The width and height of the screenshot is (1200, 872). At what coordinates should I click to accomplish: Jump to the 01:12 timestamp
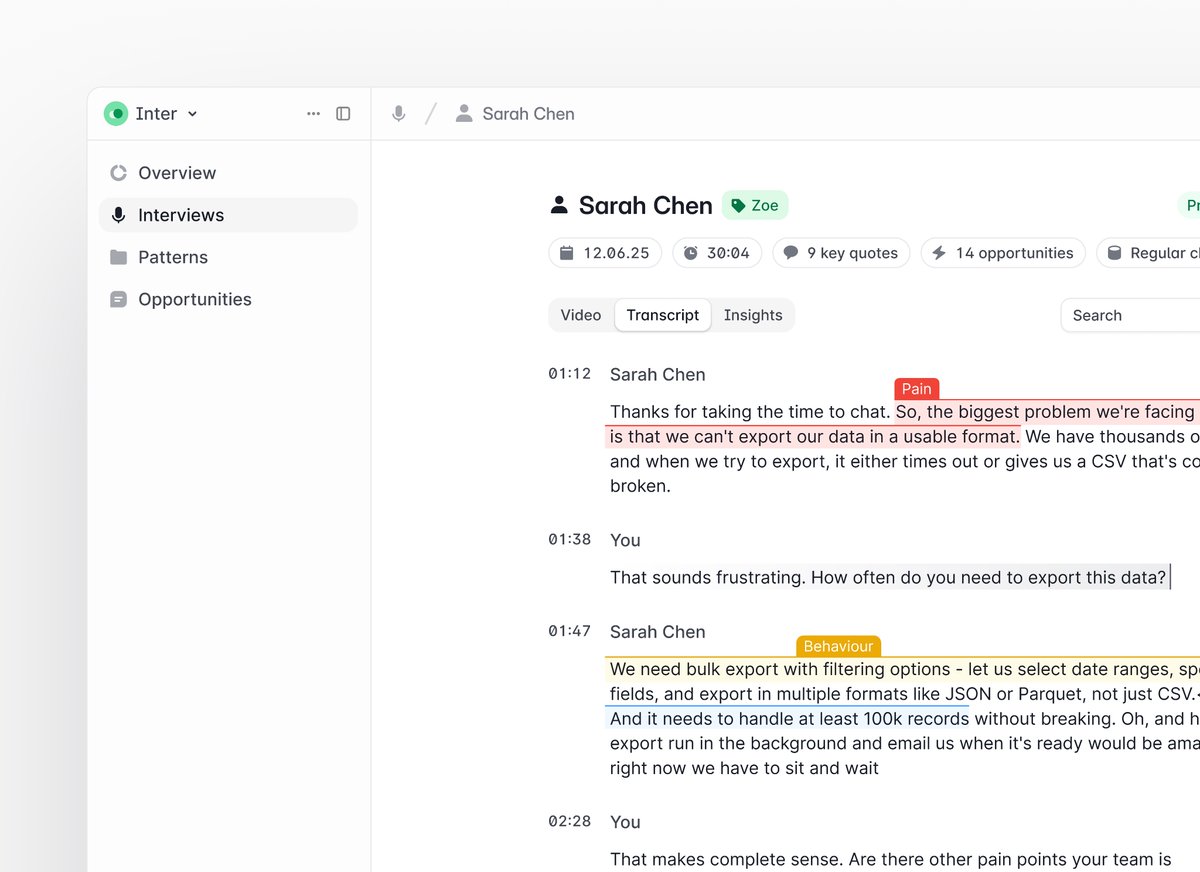[570, 374]
